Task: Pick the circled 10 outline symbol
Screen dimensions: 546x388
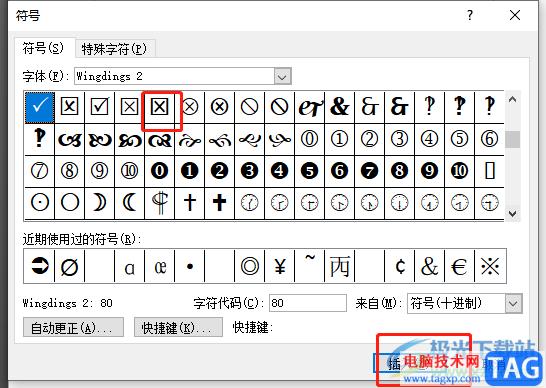Action: [x=130, y=171]
